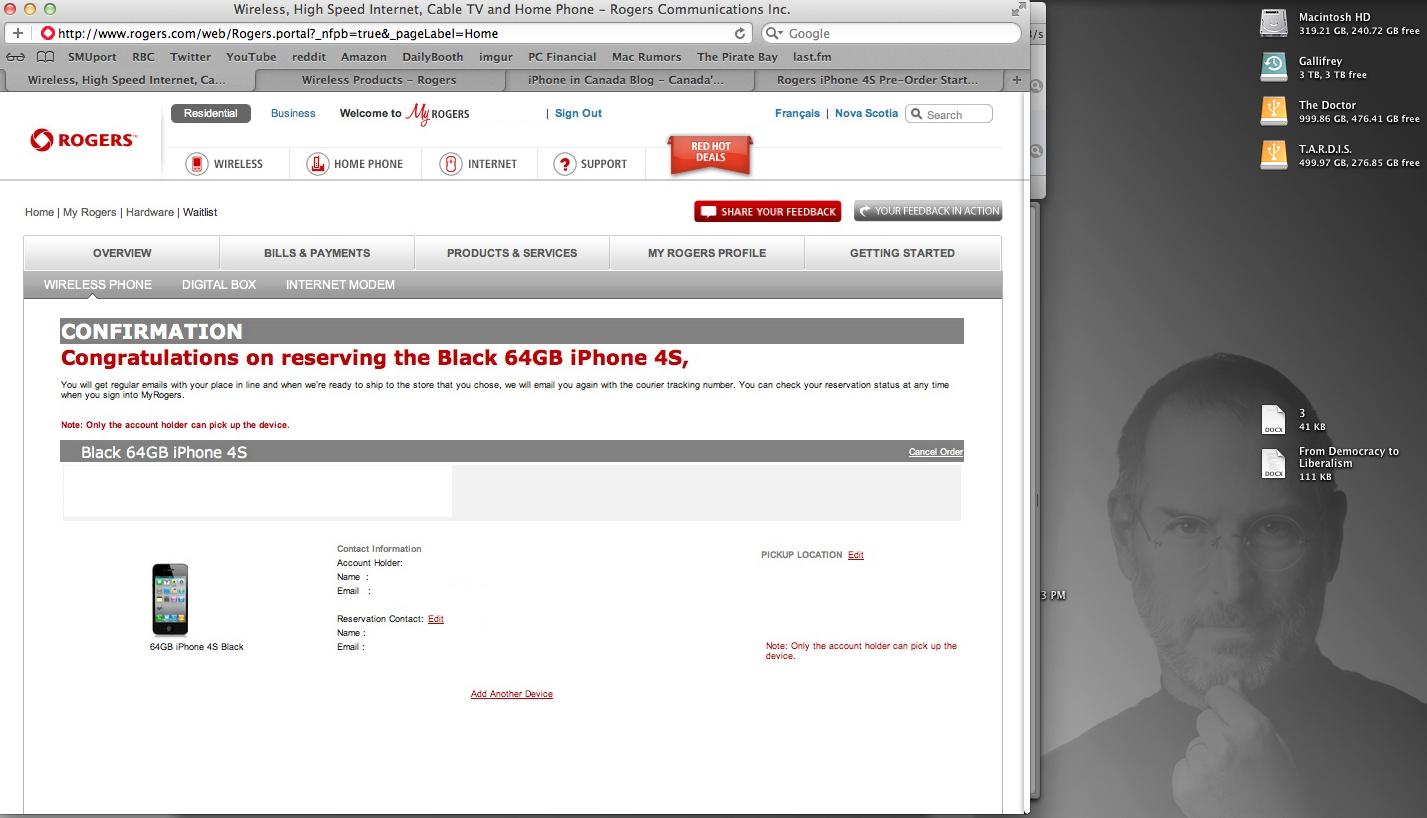The width and height of the screenshot is (1427, 818).
Task: Go to Home breadcrumb link
Action: 39,212
